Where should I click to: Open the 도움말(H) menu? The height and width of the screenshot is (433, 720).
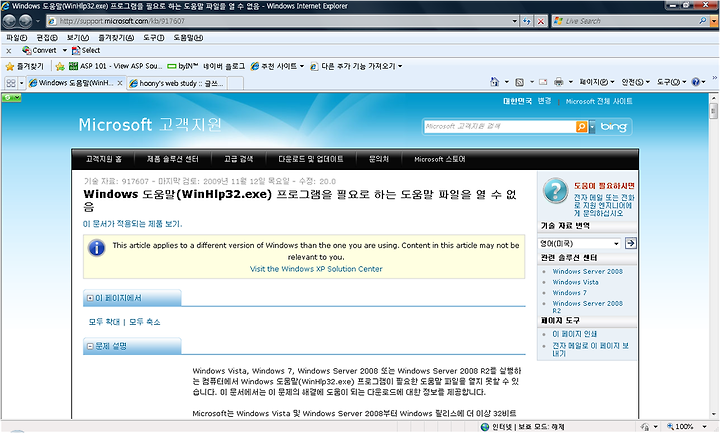(188, 38)
